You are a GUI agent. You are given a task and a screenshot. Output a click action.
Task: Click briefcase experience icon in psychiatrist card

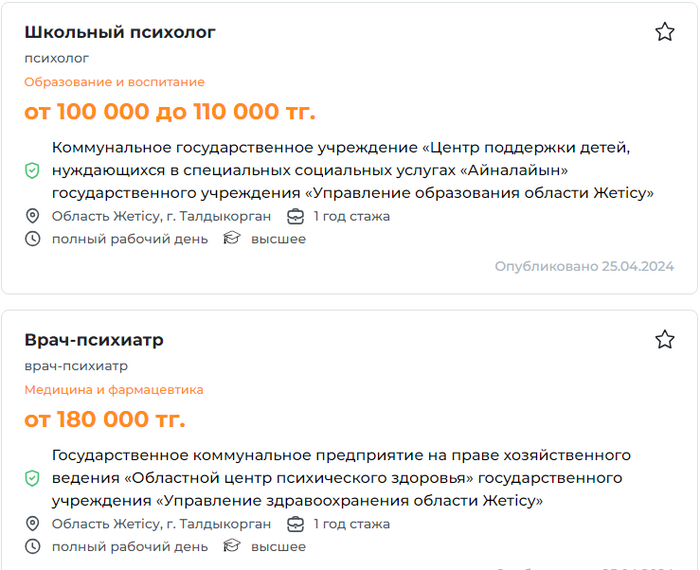pyautogui.click(x=295, y=524)
